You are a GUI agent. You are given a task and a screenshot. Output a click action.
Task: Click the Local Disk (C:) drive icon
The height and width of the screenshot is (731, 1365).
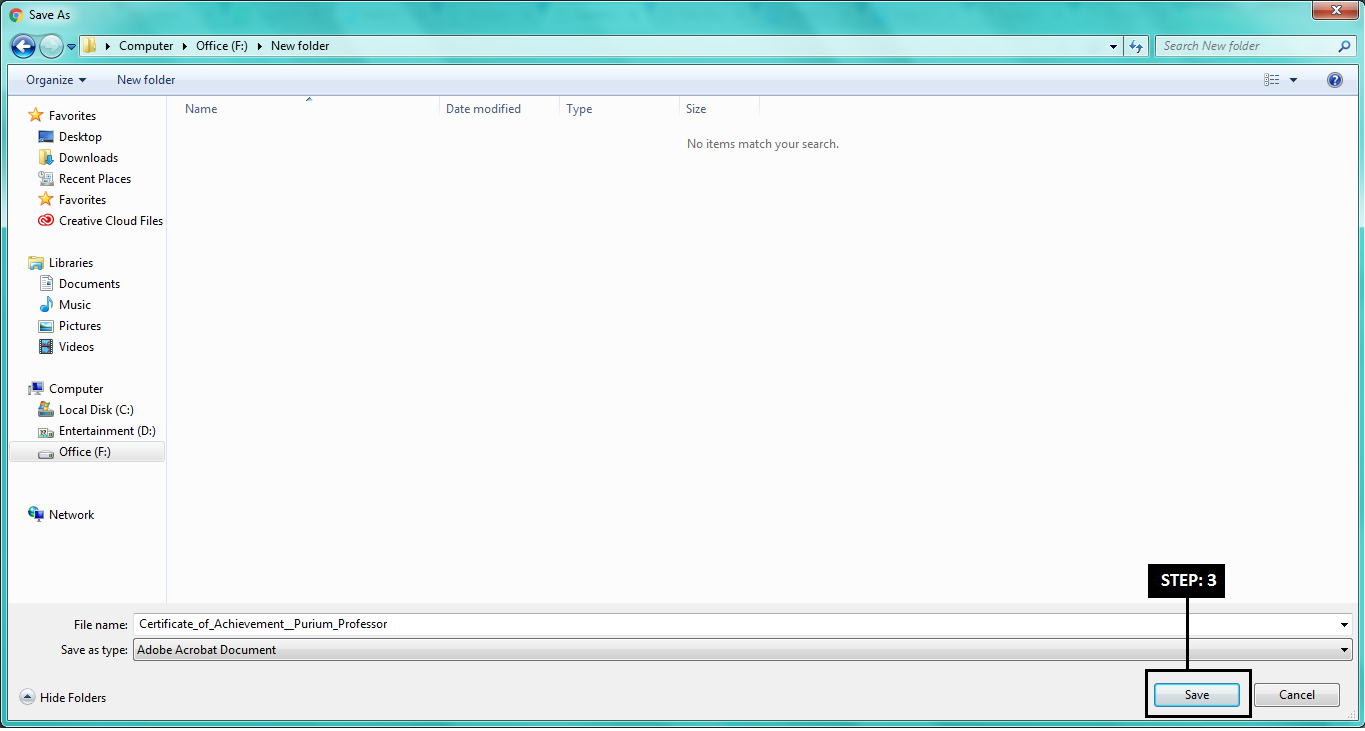click(46, 410)
